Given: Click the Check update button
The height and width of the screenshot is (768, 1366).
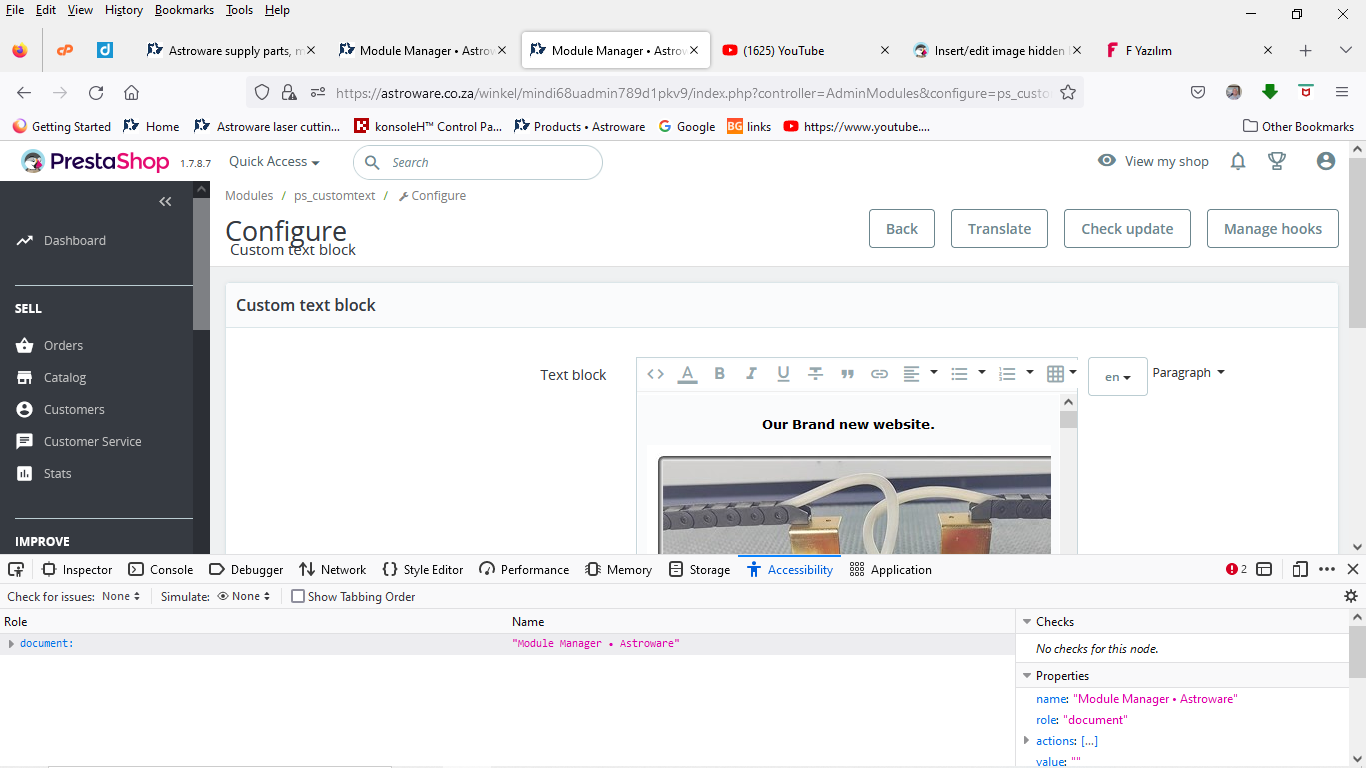Looking at the screenshot, I should [x=1127, y=228].
